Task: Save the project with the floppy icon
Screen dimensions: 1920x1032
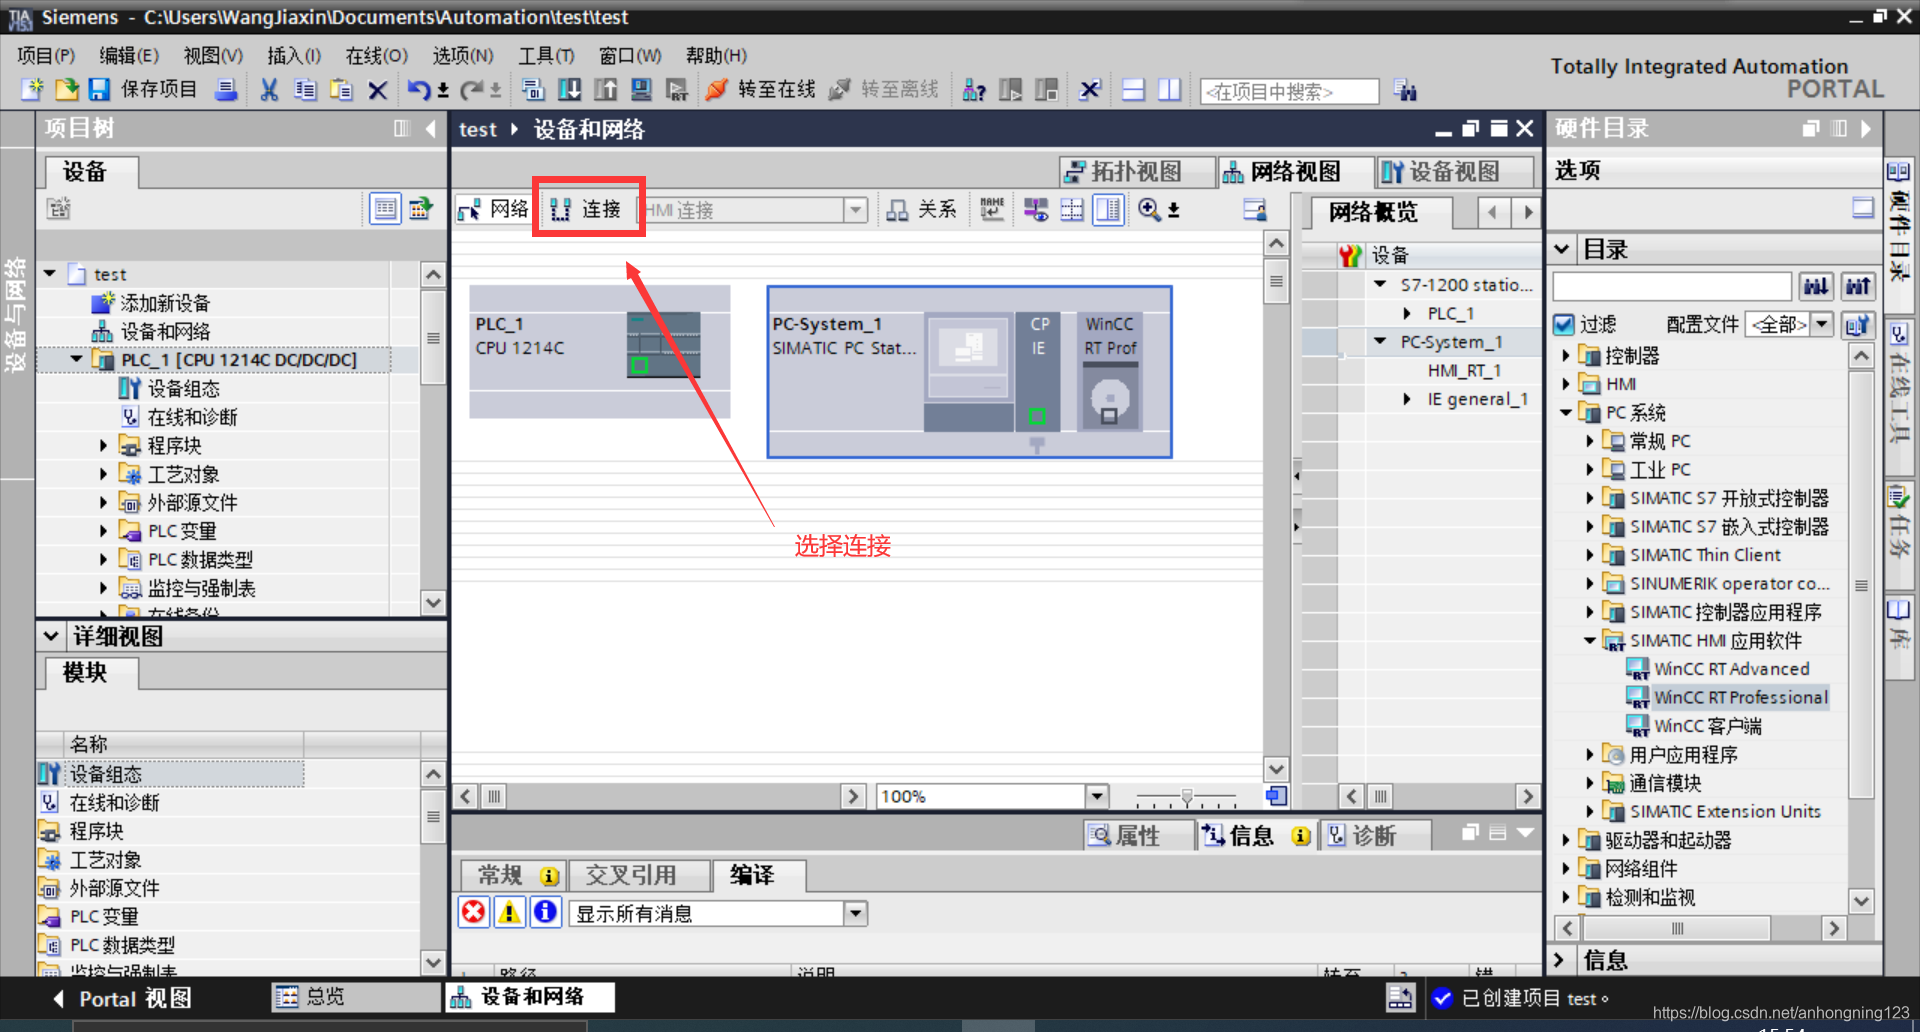Action: (x=99, y=90)
